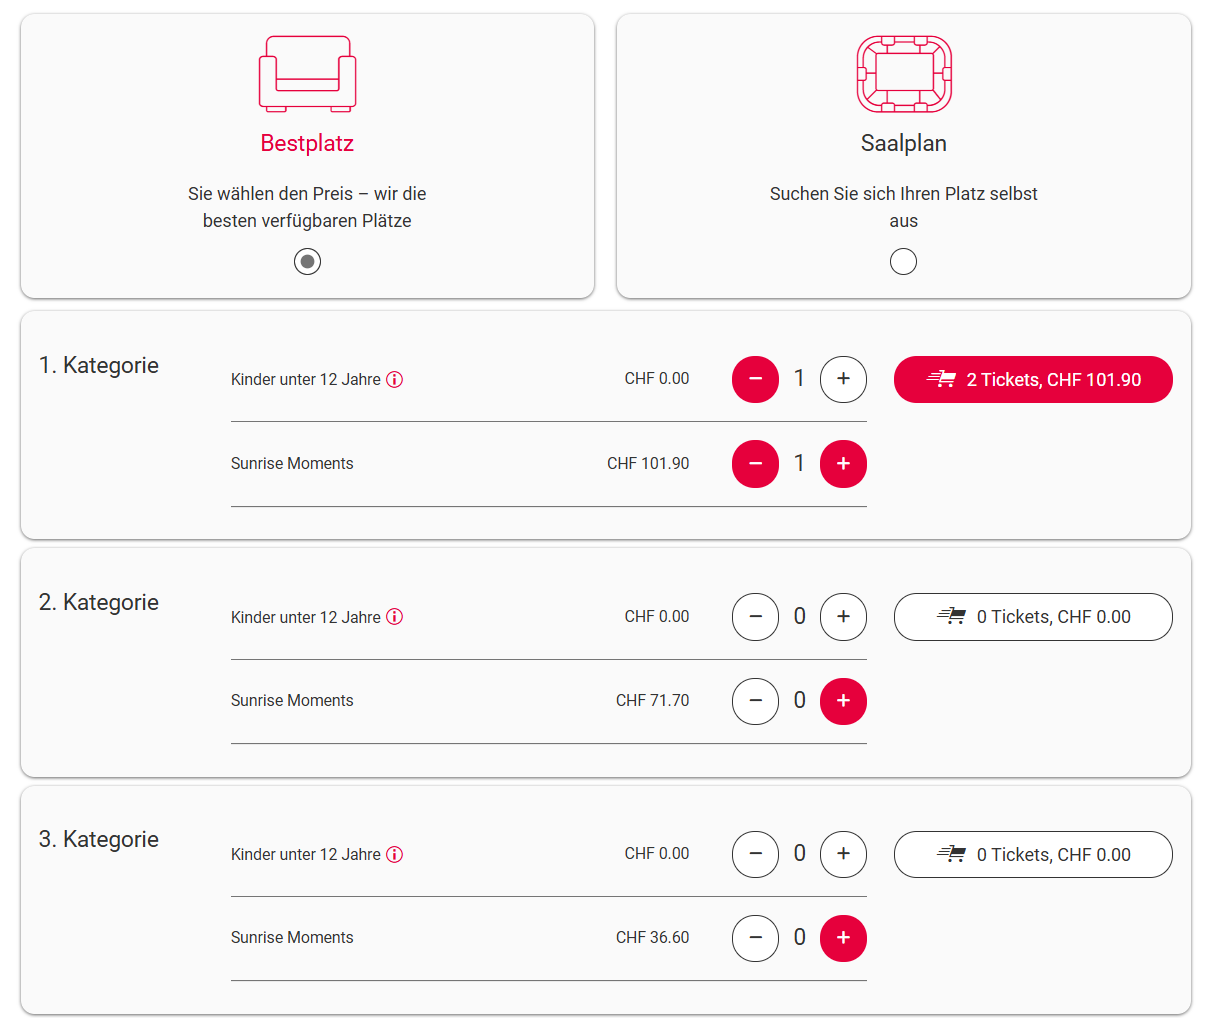Click the Saalplan heading
Image resolution: width=1220 pixels, height=1018 pixels.
coord(904,143)
